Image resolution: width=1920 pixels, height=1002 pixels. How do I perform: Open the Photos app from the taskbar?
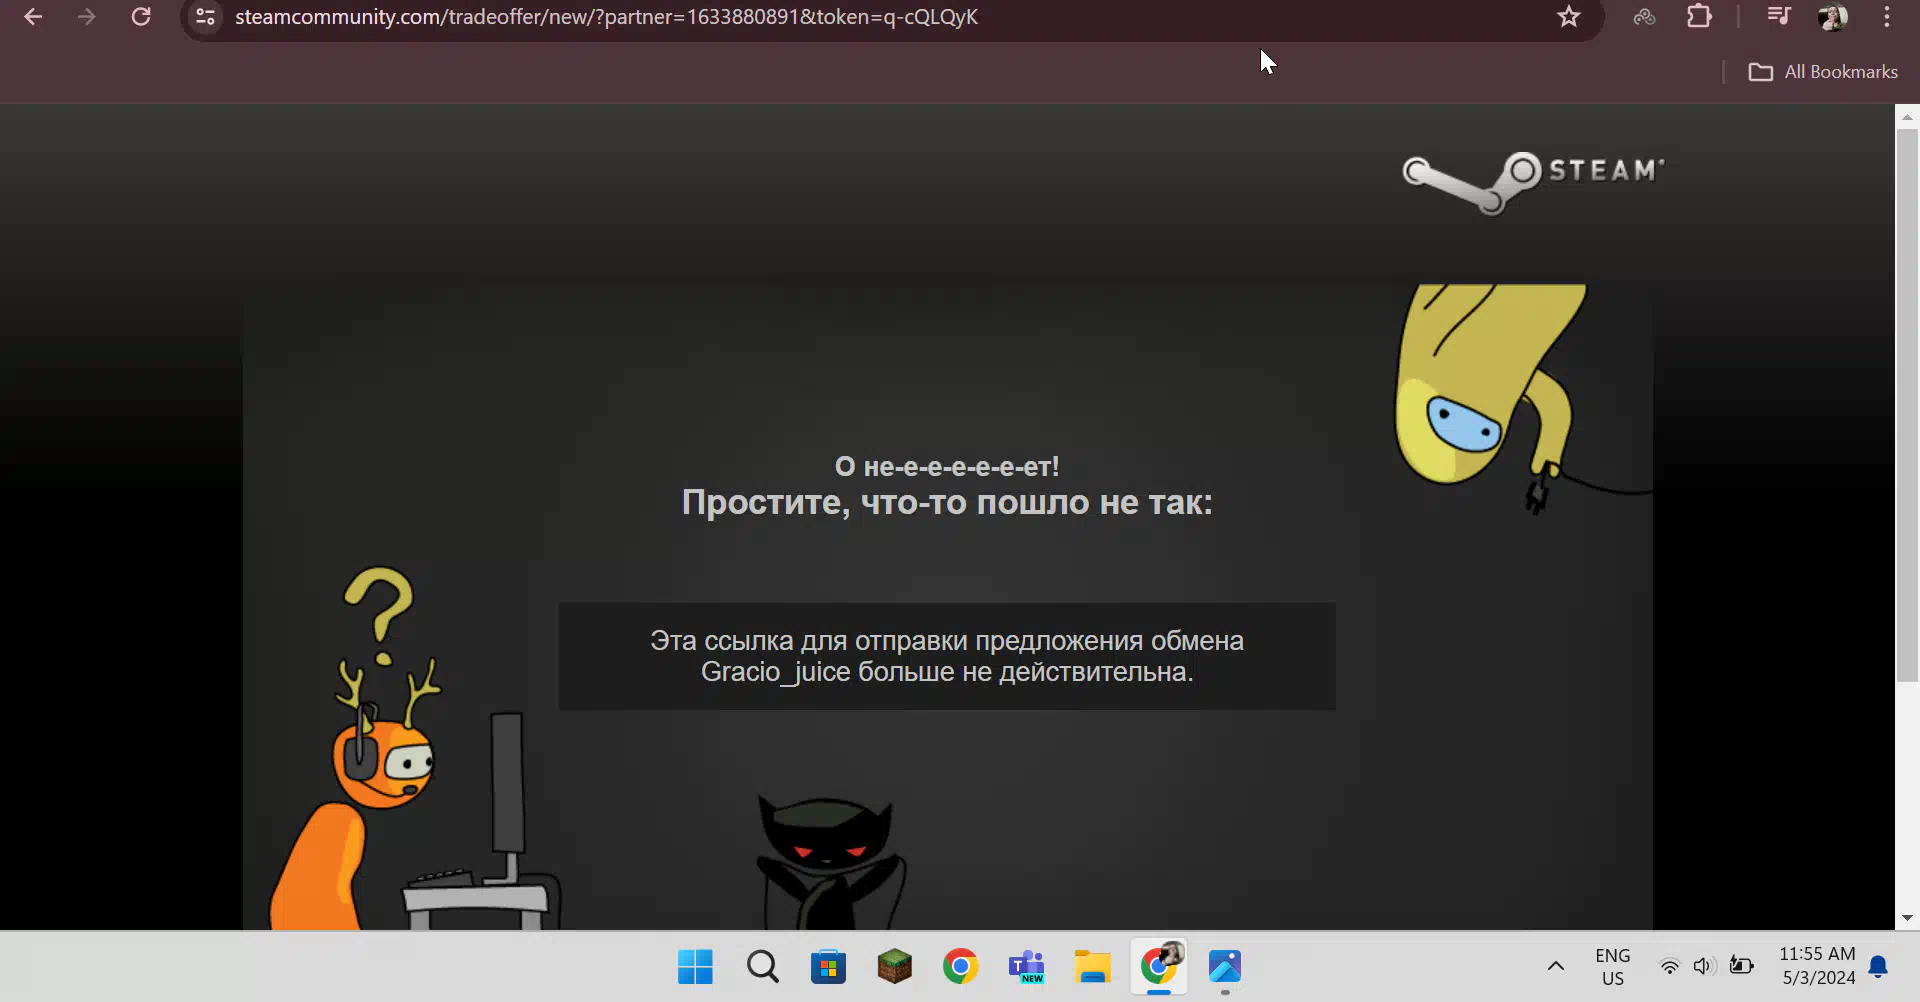coord(1225,967)
